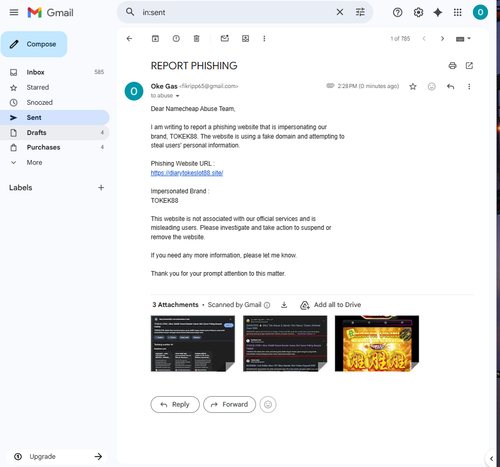
Task: Open the diarytokeslot88.site phishing link
Action: [187, 173]
